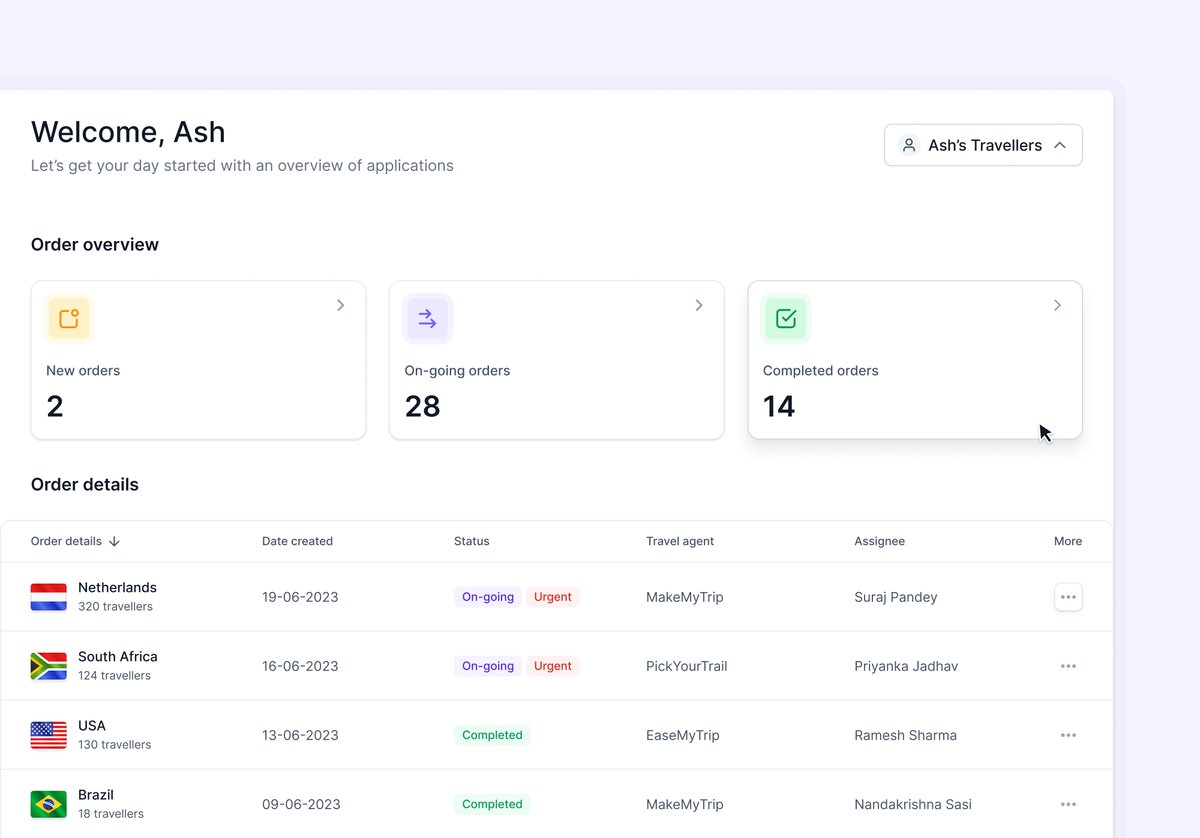Expand the New orders card via its chevron

(341, 305)
